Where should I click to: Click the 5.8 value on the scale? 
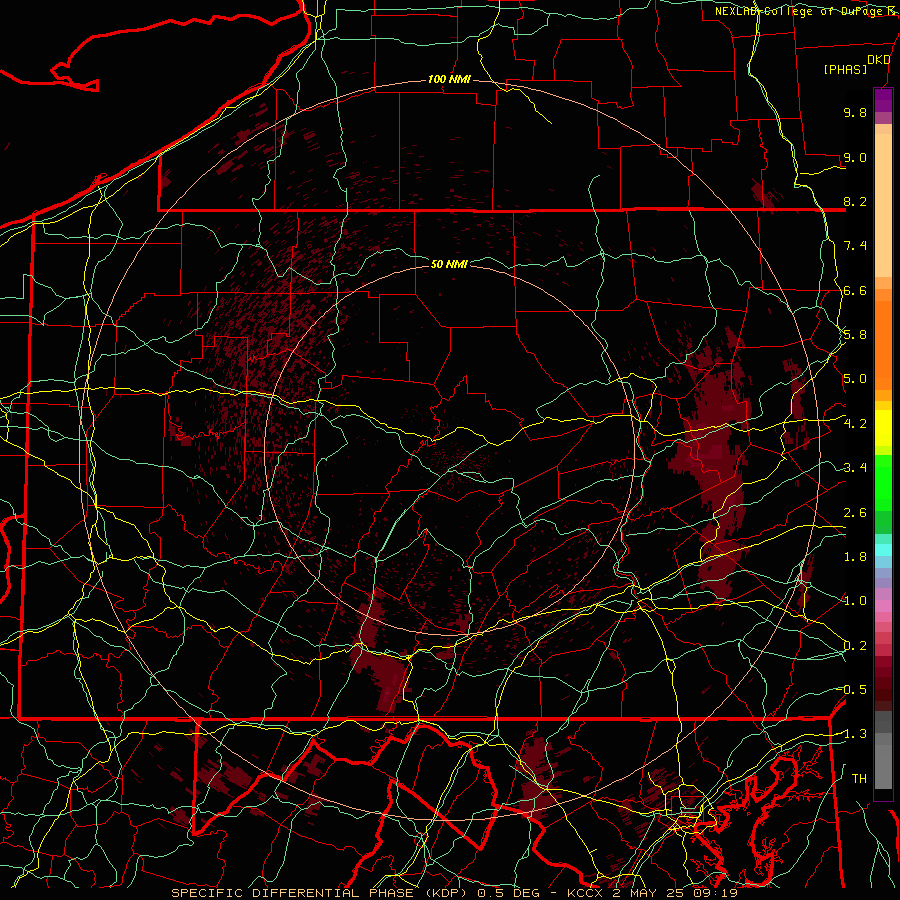pyautogui.click(x=855, y=335)
